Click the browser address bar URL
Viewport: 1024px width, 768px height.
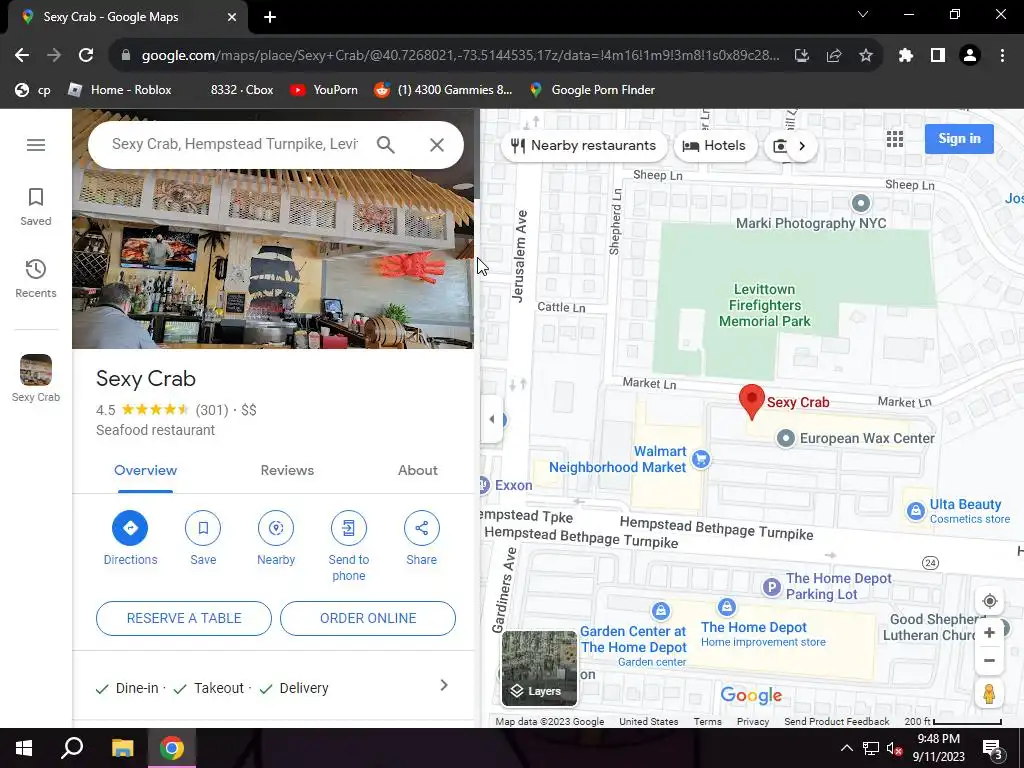460,56
